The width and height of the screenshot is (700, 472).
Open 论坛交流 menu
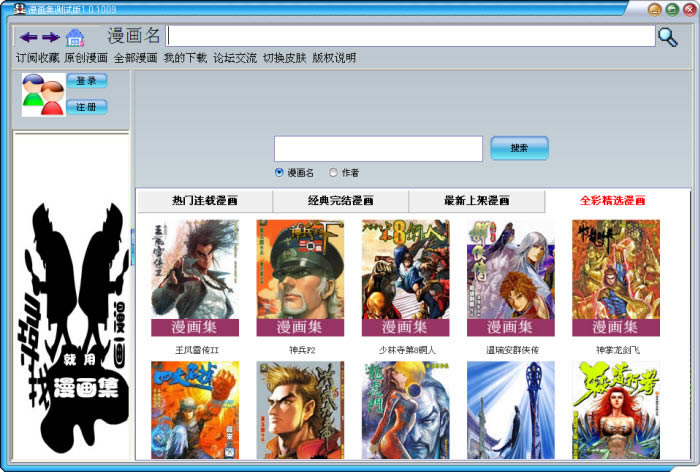(235, 58)
